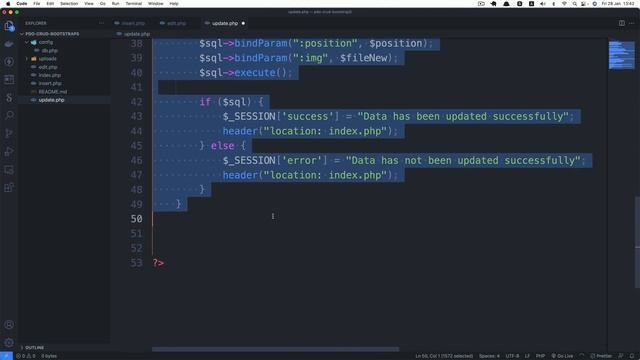Viewport: 640px width, 360px height.
Task: Open the Explorer view in activity bar
Action: coord(9,26)
